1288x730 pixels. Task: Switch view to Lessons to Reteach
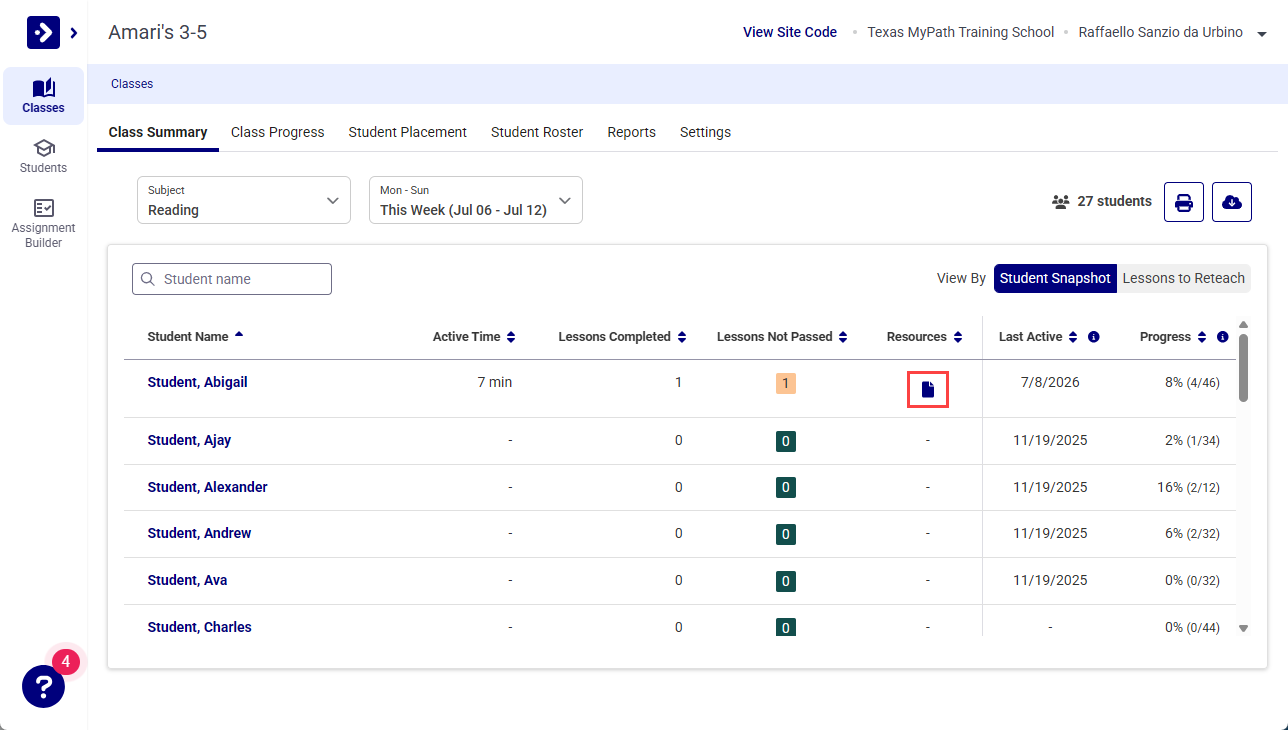[x=1184, y=278]
